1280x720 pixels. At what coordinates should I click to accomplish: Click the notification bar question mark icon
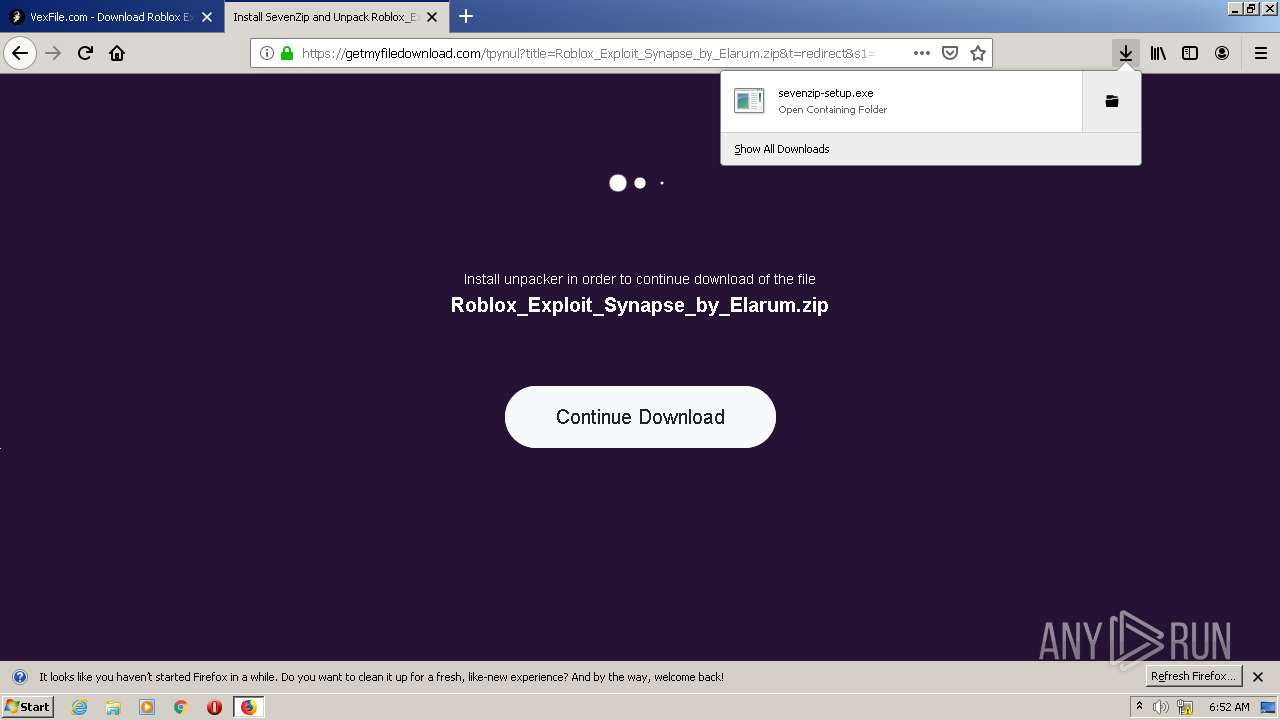coord(19,677)
